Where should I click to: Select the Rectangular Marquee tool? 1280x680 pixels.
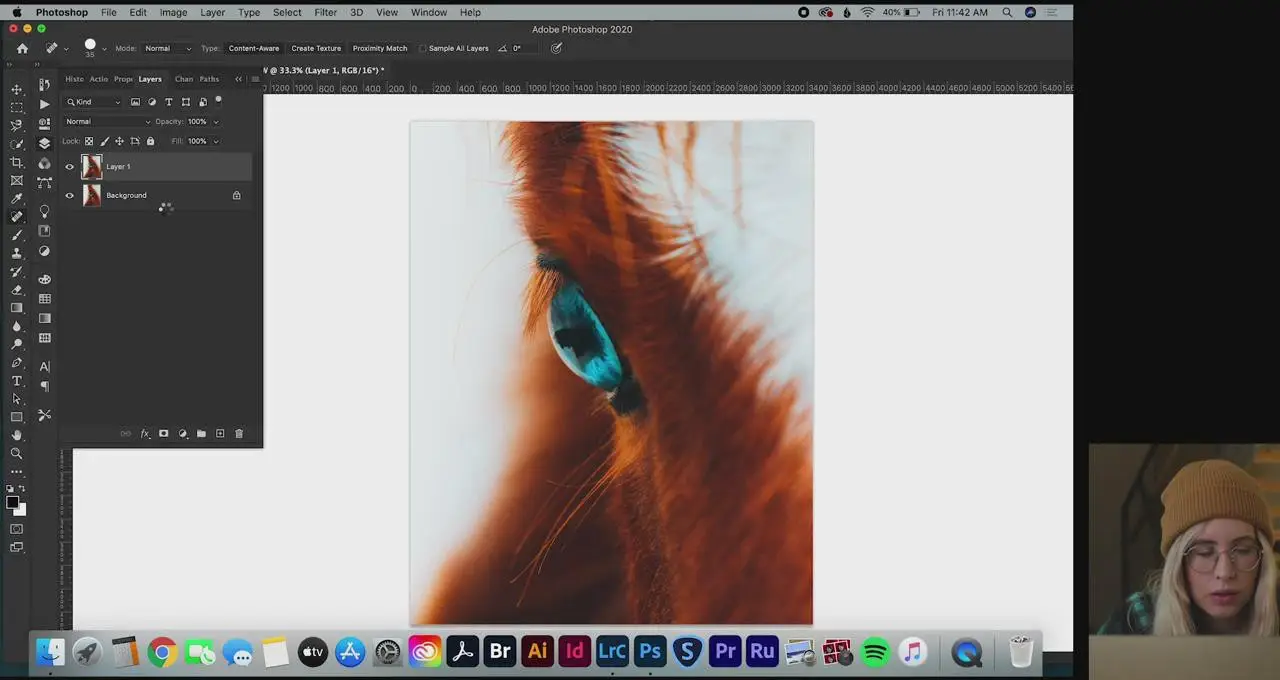click(x=16, y=107)
